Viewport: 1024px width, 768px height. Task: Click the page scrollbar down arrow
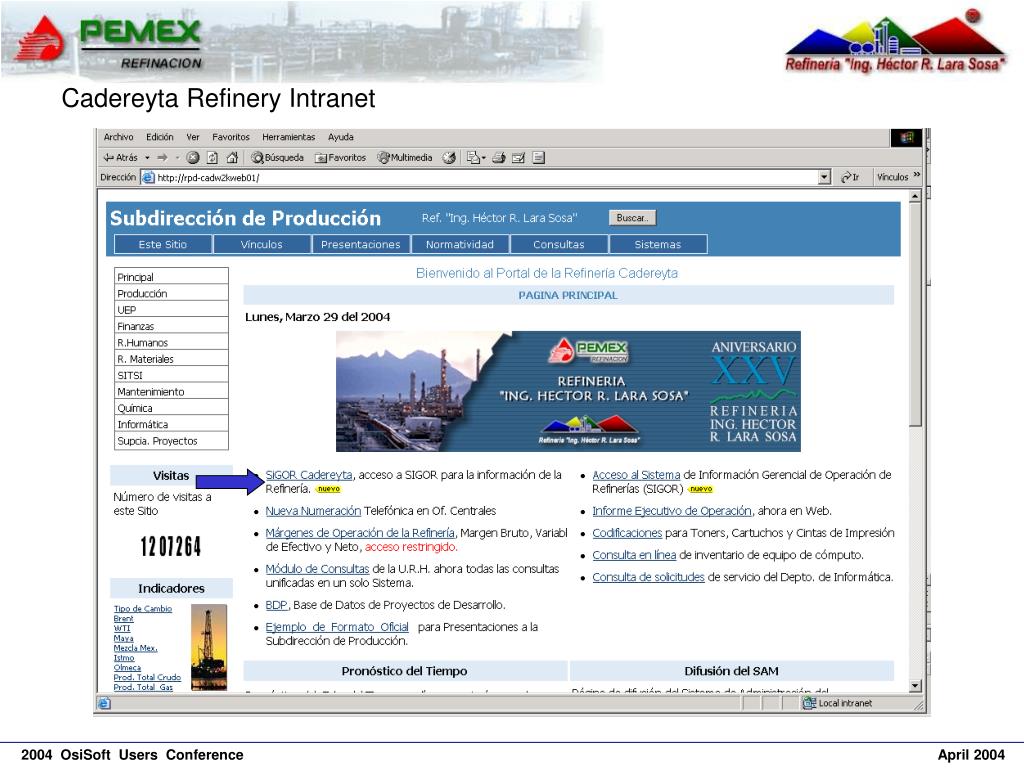point(915,686)
